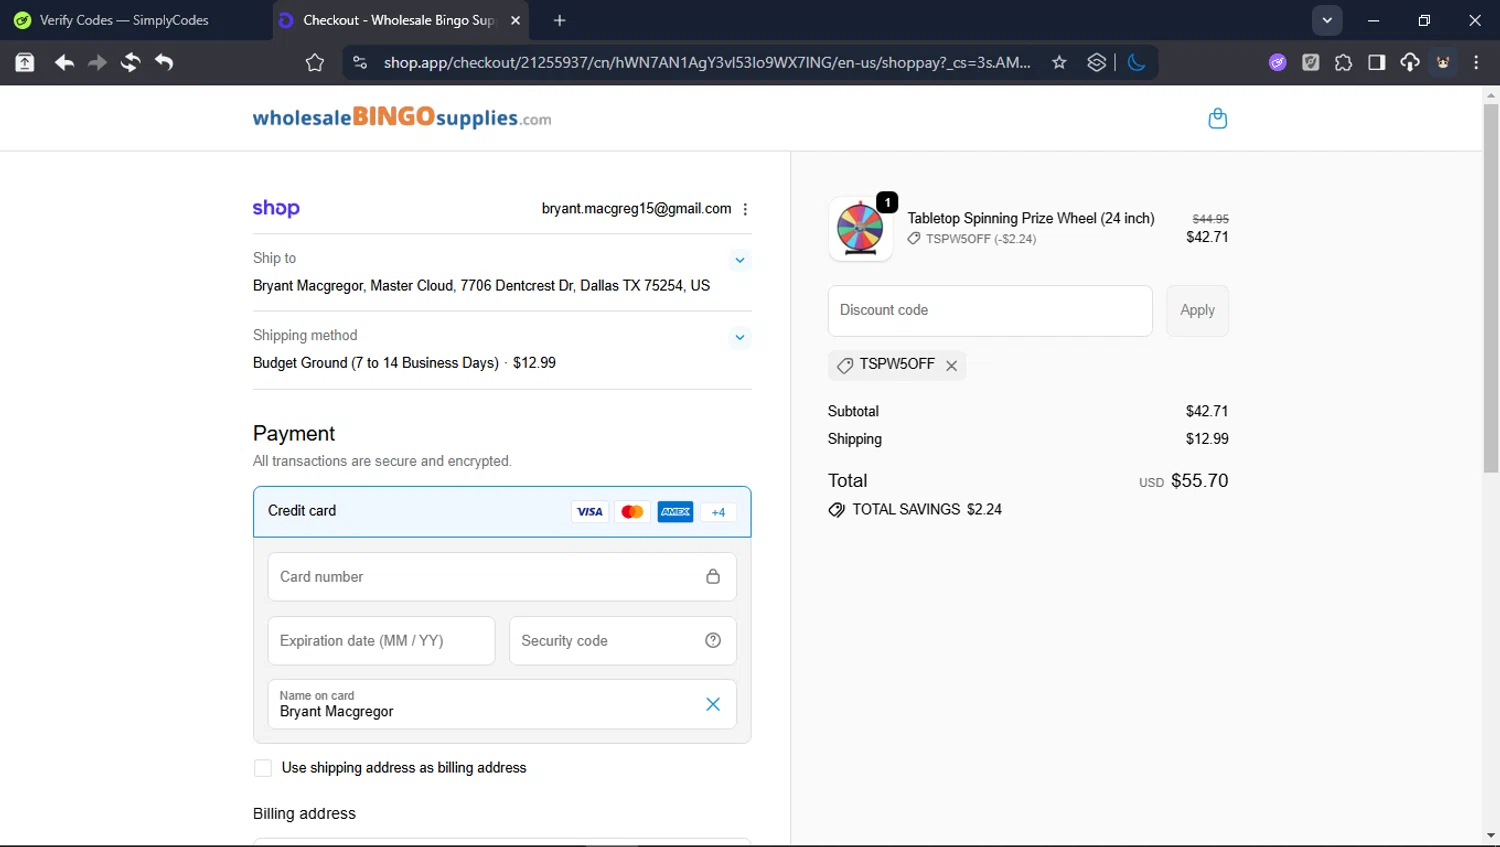
Task: Click Name on card field with Bryant Macgregor
Action: pyautogui.click(x=502, y=704)
